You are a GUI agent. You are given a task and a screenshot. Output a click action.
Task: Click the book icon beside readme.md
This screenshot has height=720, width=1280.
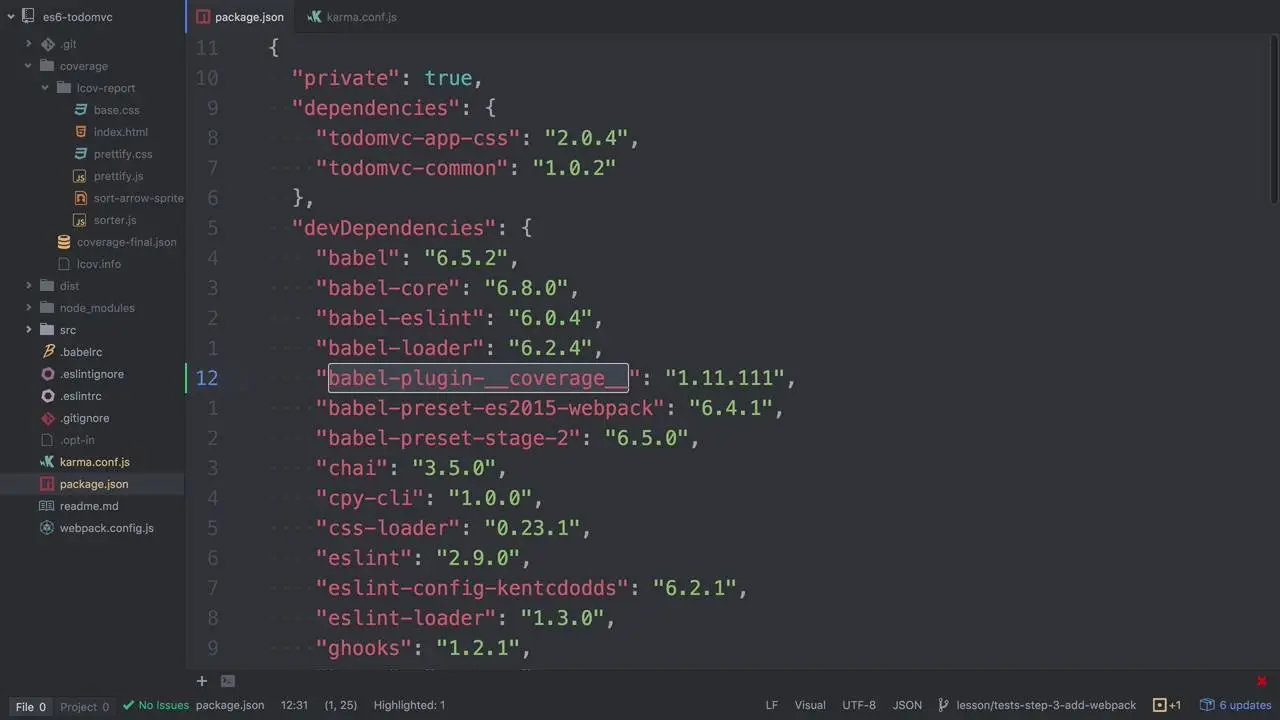point(47,506)
